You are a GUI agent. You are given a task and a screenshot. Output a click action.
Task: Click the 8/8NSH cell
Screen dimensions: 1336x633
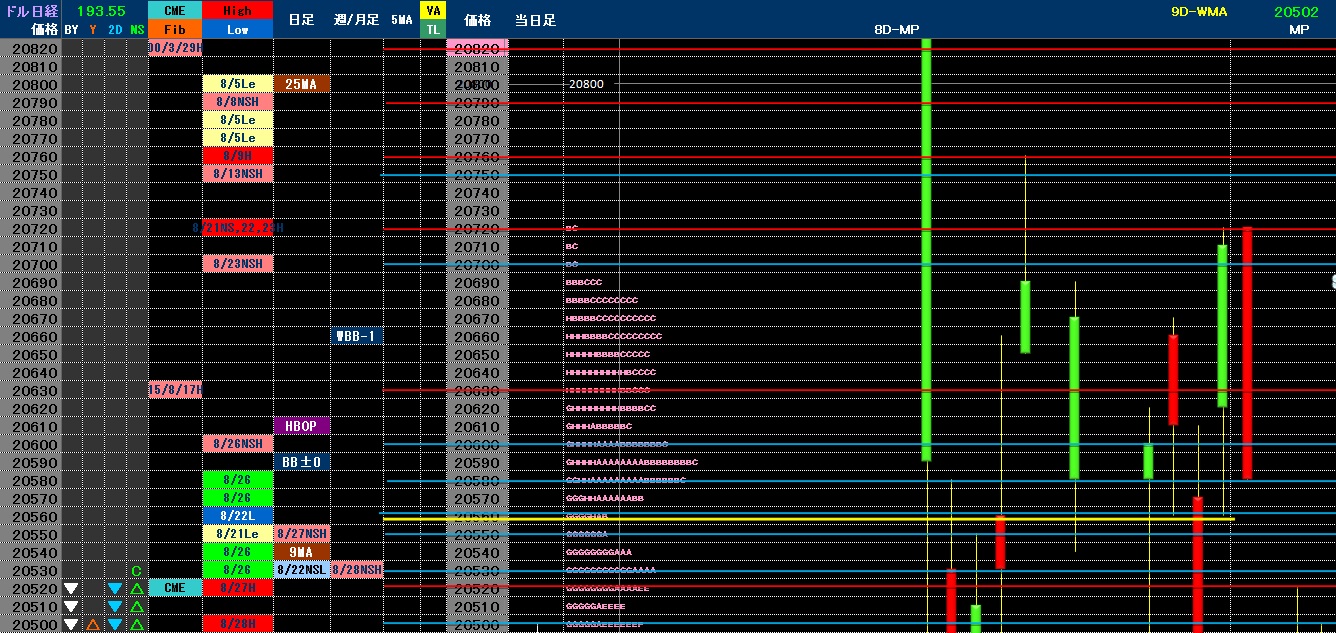(237, 102)
